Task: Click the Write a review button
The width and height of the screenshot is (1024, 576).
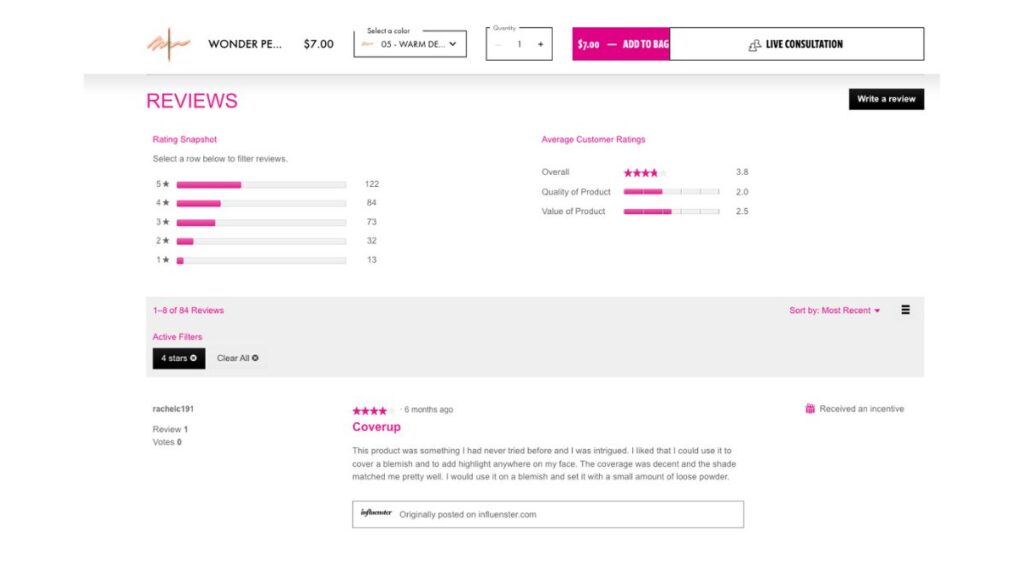Action: click(x=885, y=99)
